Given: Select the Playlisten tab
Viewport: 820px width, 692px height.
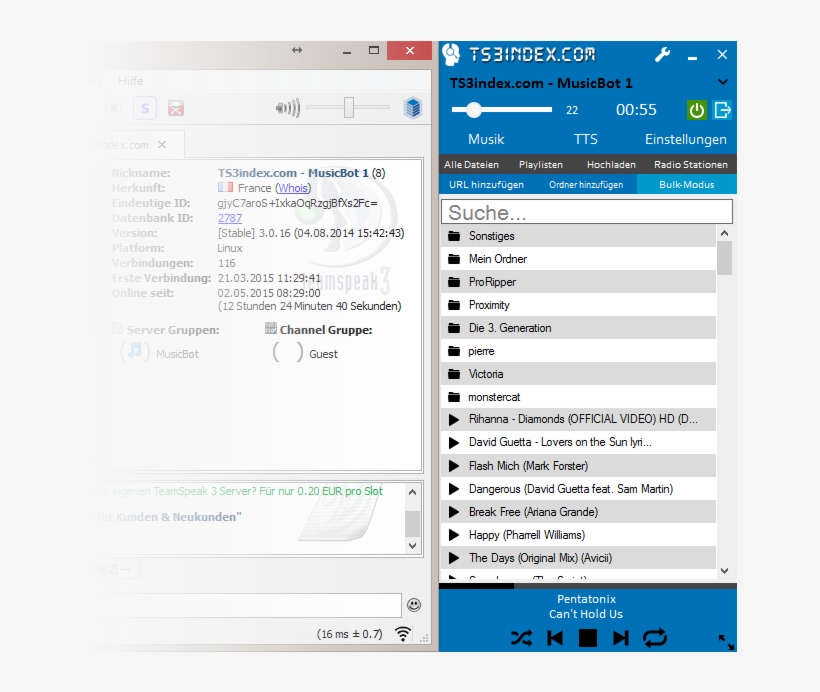Looking at the screenshot, I should 541,164.
